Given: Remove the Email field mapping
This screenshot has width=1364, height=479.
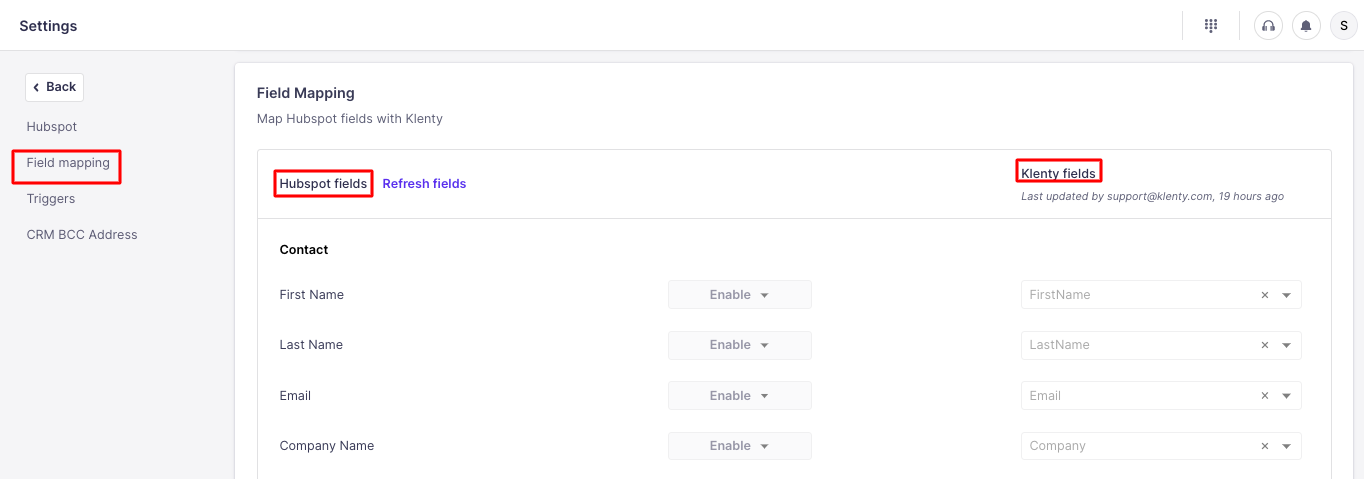Looking at the screenshot, I should tap(1264, 396).
